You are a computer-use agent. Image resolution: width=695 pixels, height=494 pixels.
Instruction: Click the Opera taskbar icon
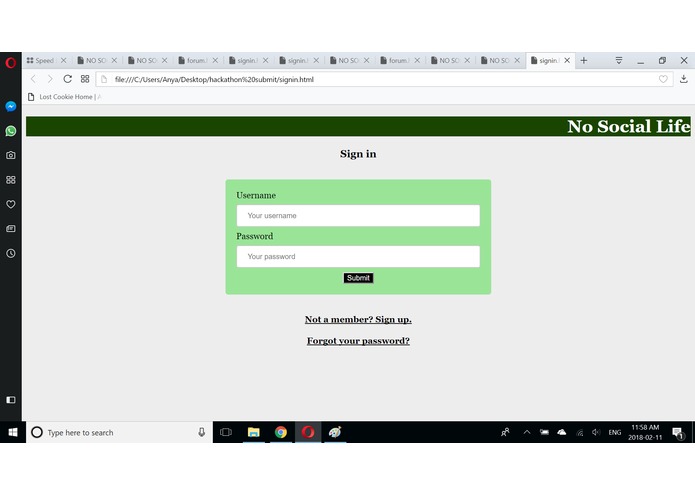[308, 432]
